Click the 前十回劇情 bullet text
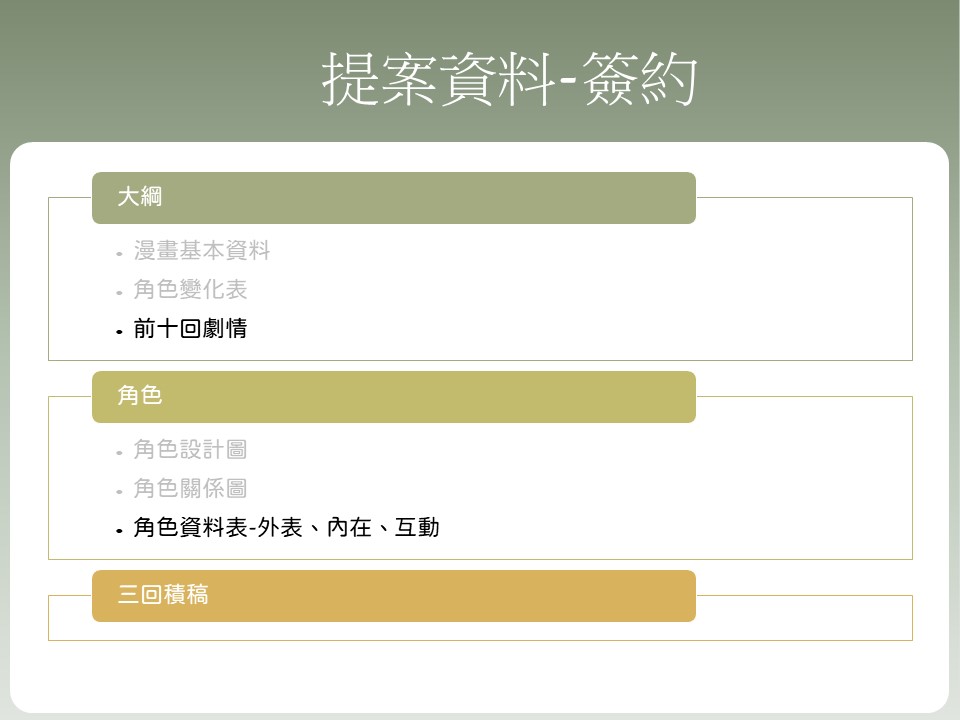This screenshot has height=720, width=960. click(190, 329)
